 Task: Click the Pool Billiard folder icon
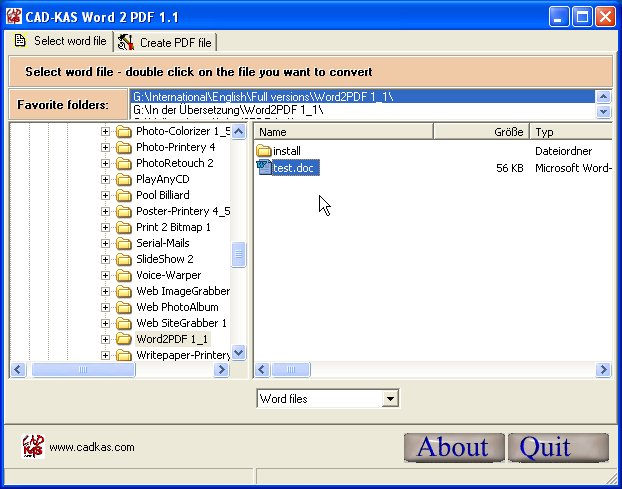(124, 195)
